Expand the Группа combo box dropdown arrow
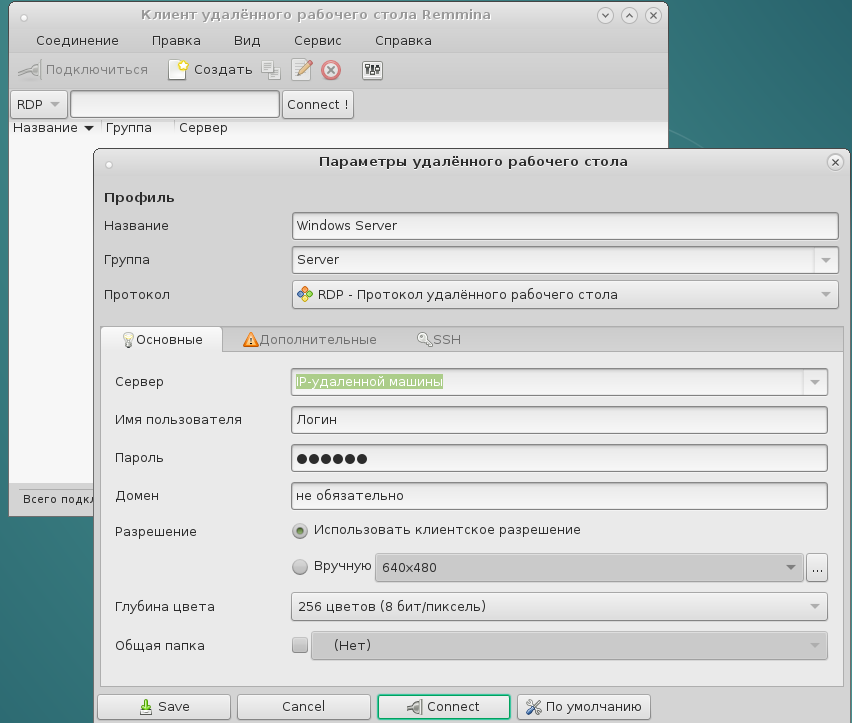Viewport: 852px width, 723px height. click(826, 260)
